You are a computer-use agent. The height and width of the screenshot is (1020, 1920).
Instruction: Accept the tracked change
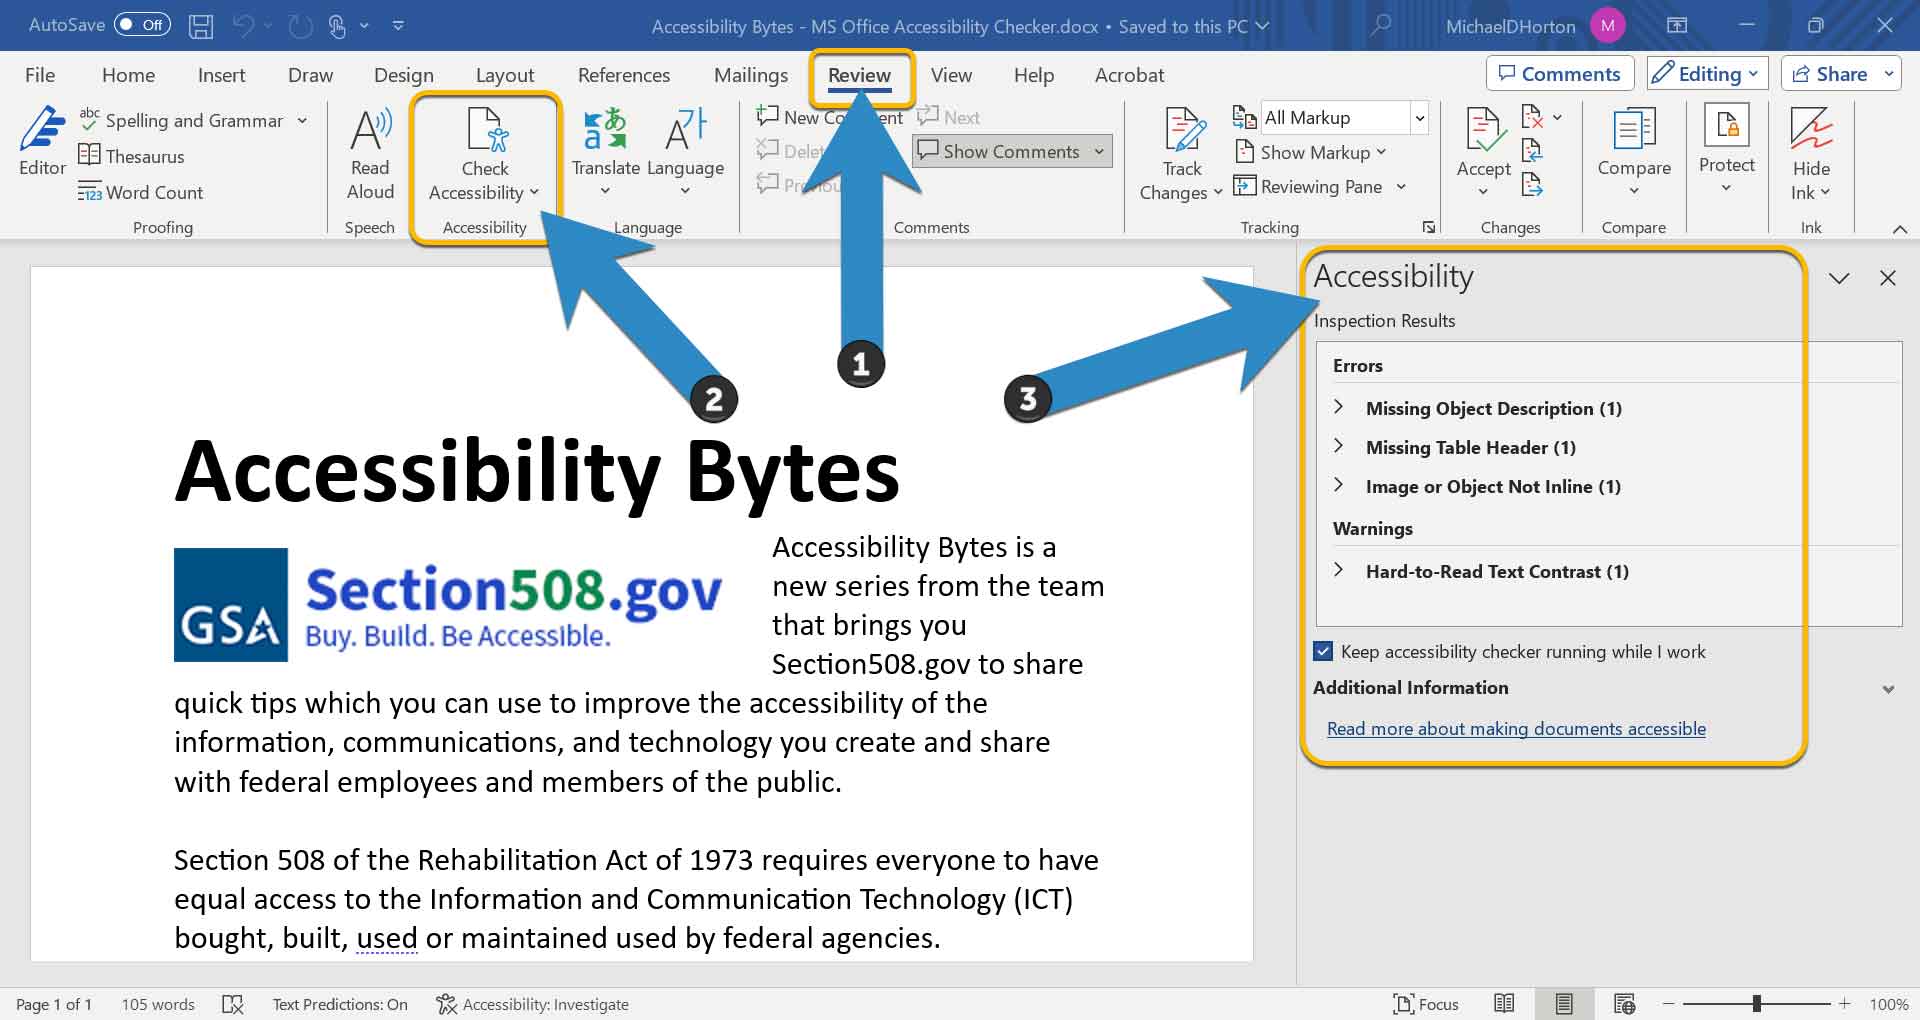point(1483,152)
